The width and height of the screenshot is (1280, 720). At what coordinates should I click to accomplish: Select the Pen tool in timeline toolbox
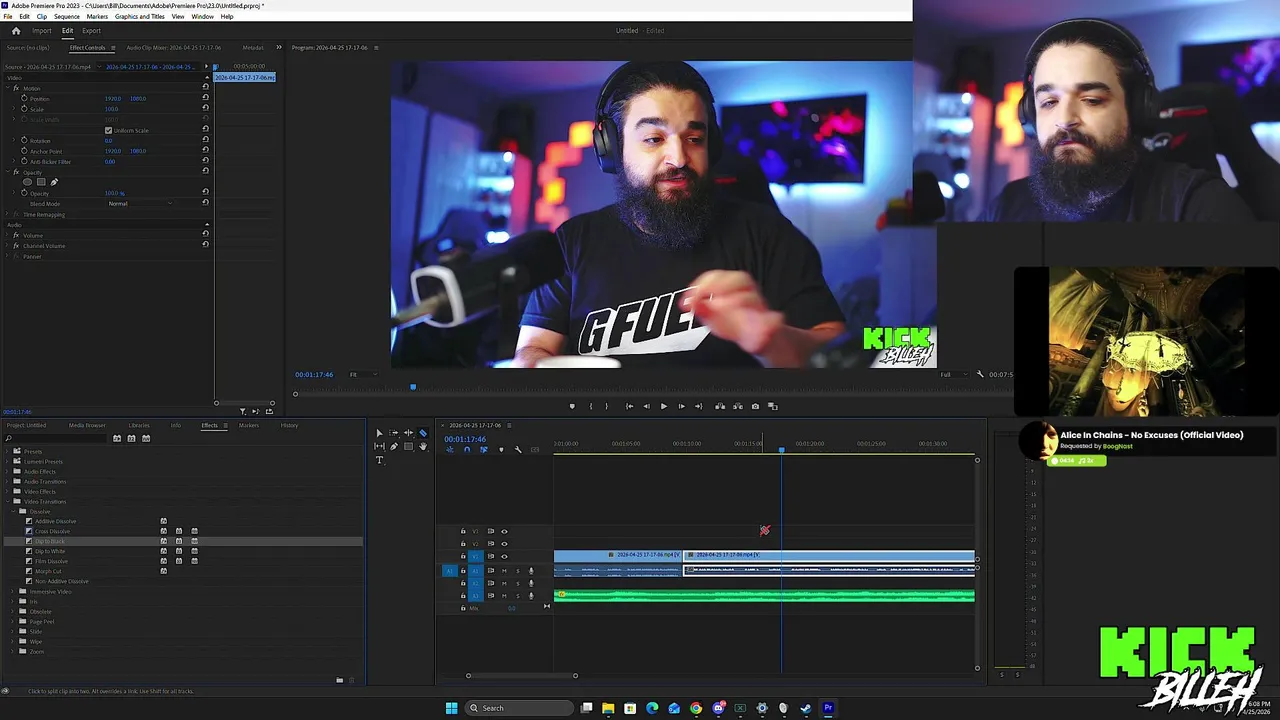pos(394,446)
